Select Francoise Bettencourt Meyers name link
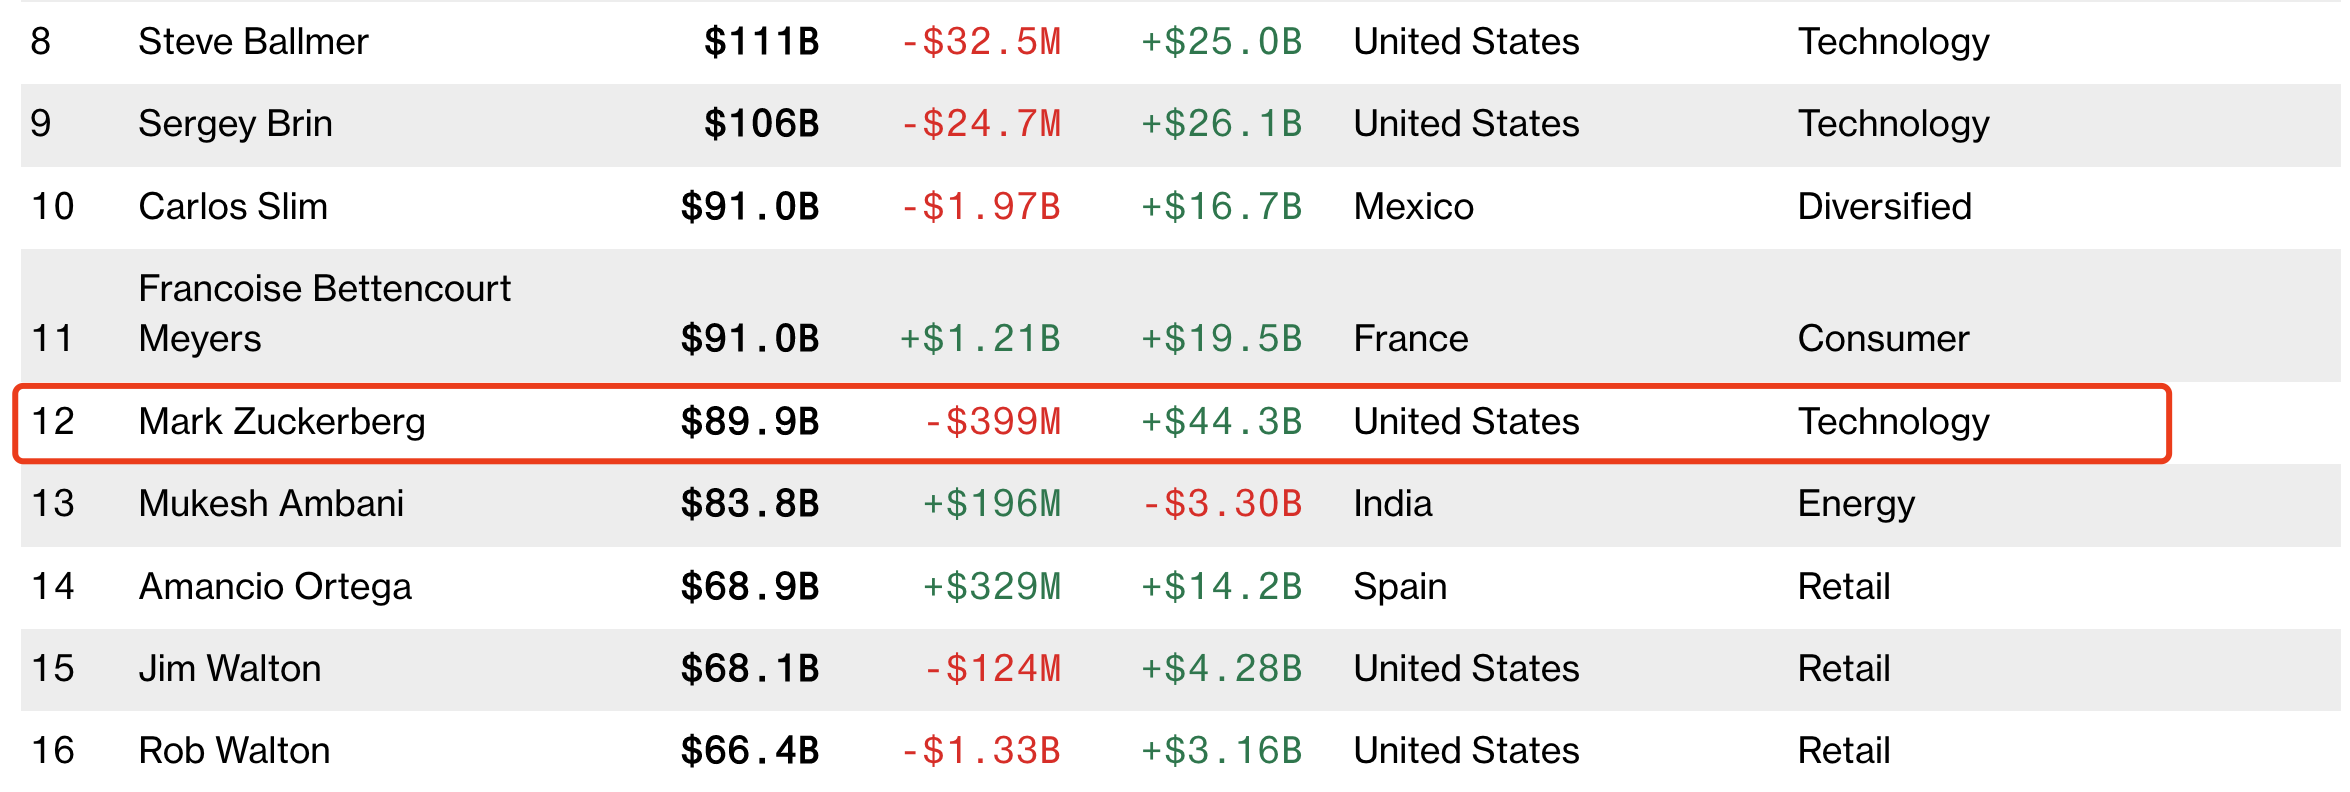 point(324,313)
